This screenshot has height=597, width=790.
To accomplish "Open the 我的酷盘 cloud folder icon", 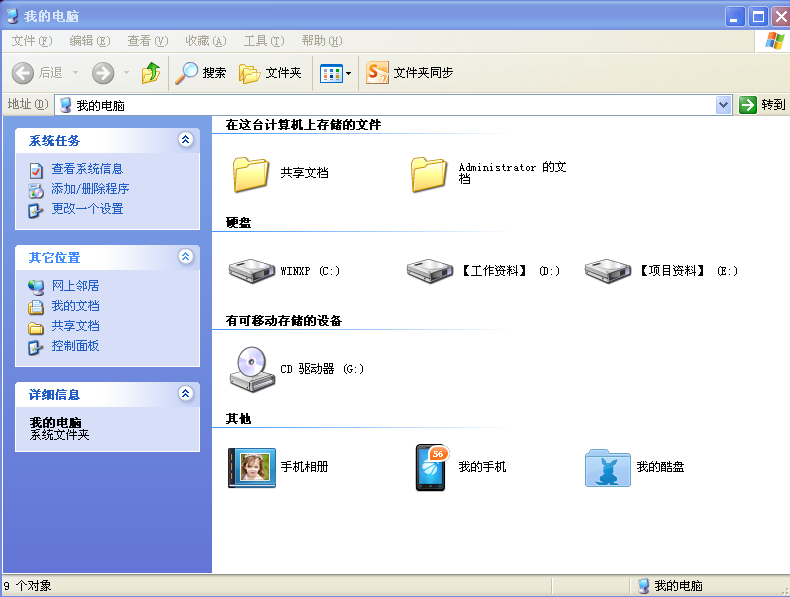I will click(608, 467).
